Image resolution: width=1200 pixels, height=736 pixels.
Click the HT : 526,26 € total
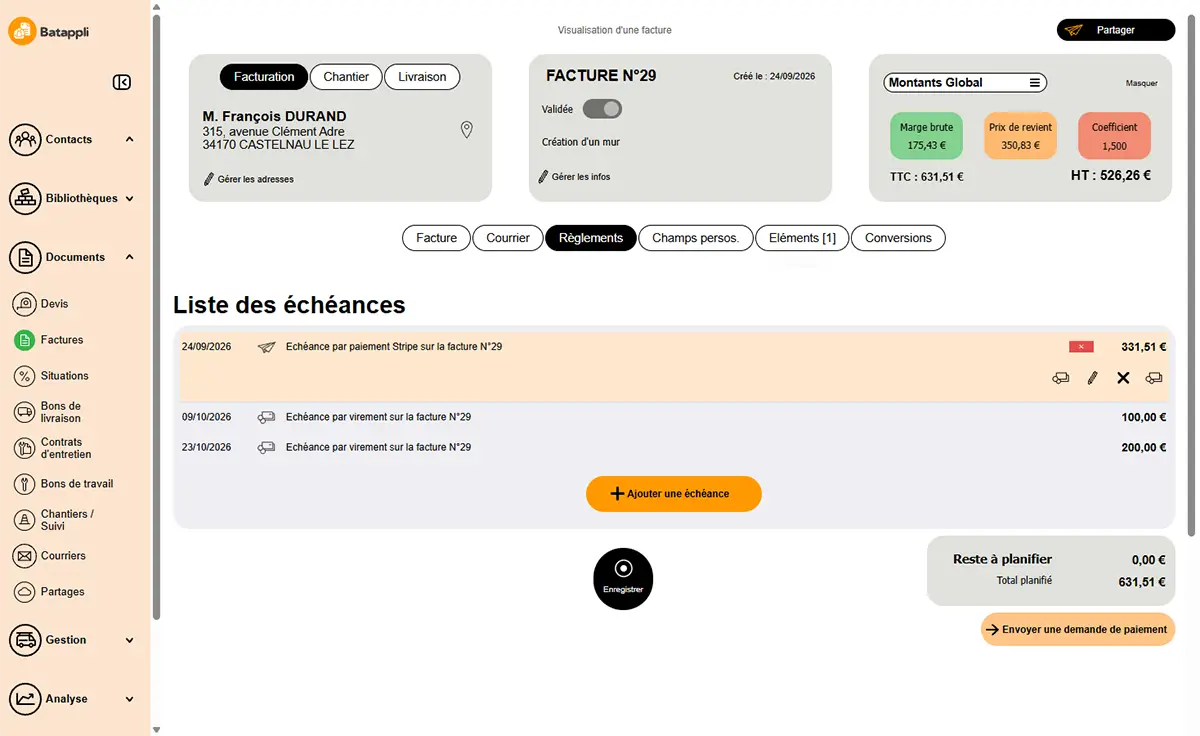(x=1110, y=175)
